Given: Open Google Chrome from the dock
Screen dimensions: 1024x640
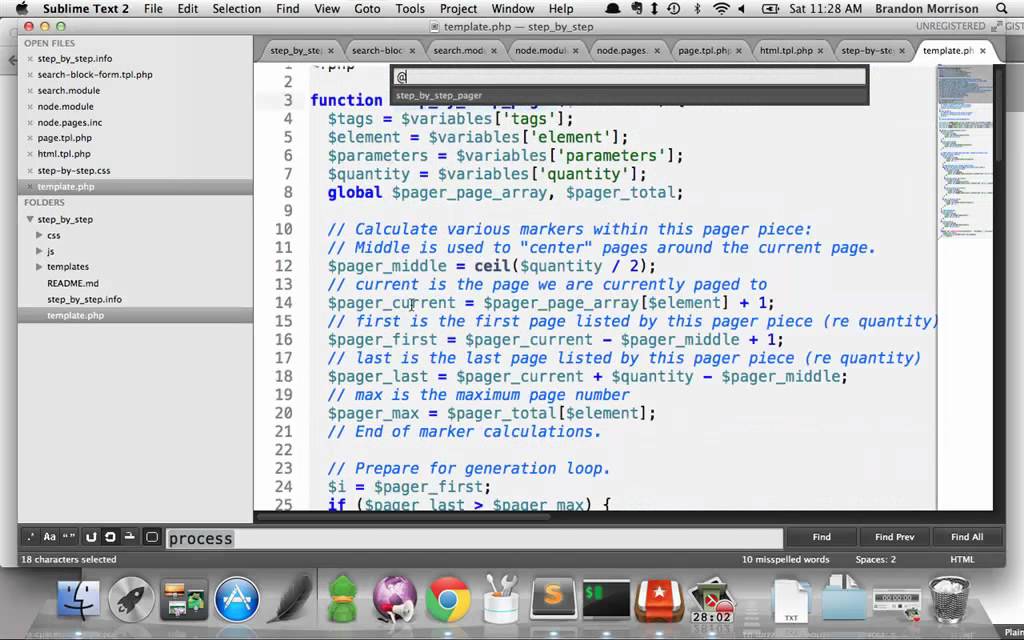Looking at the screenshot, I should (448, 599).
